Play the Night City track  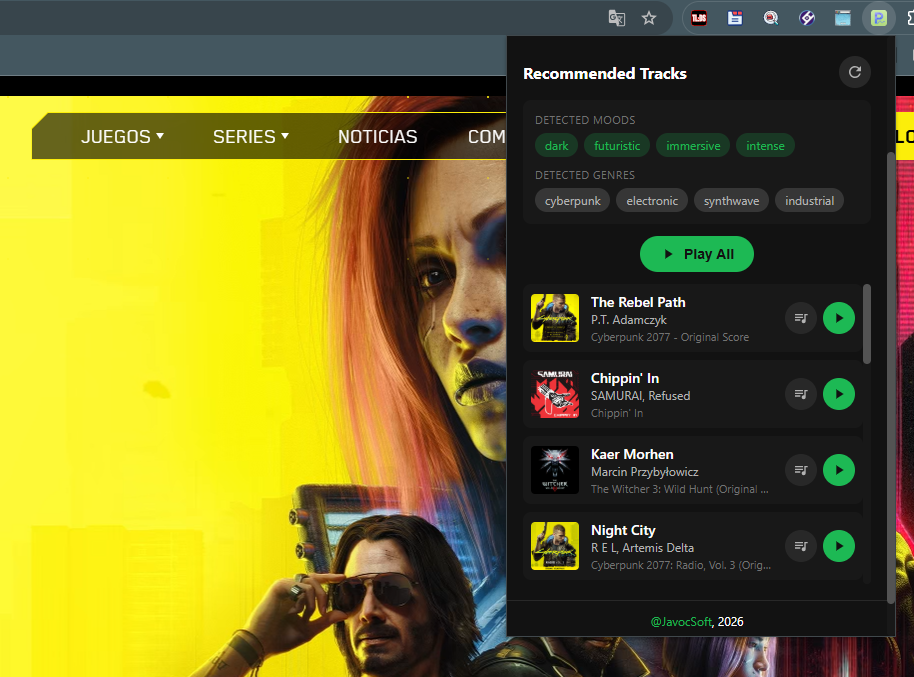(x=838, y=546)
